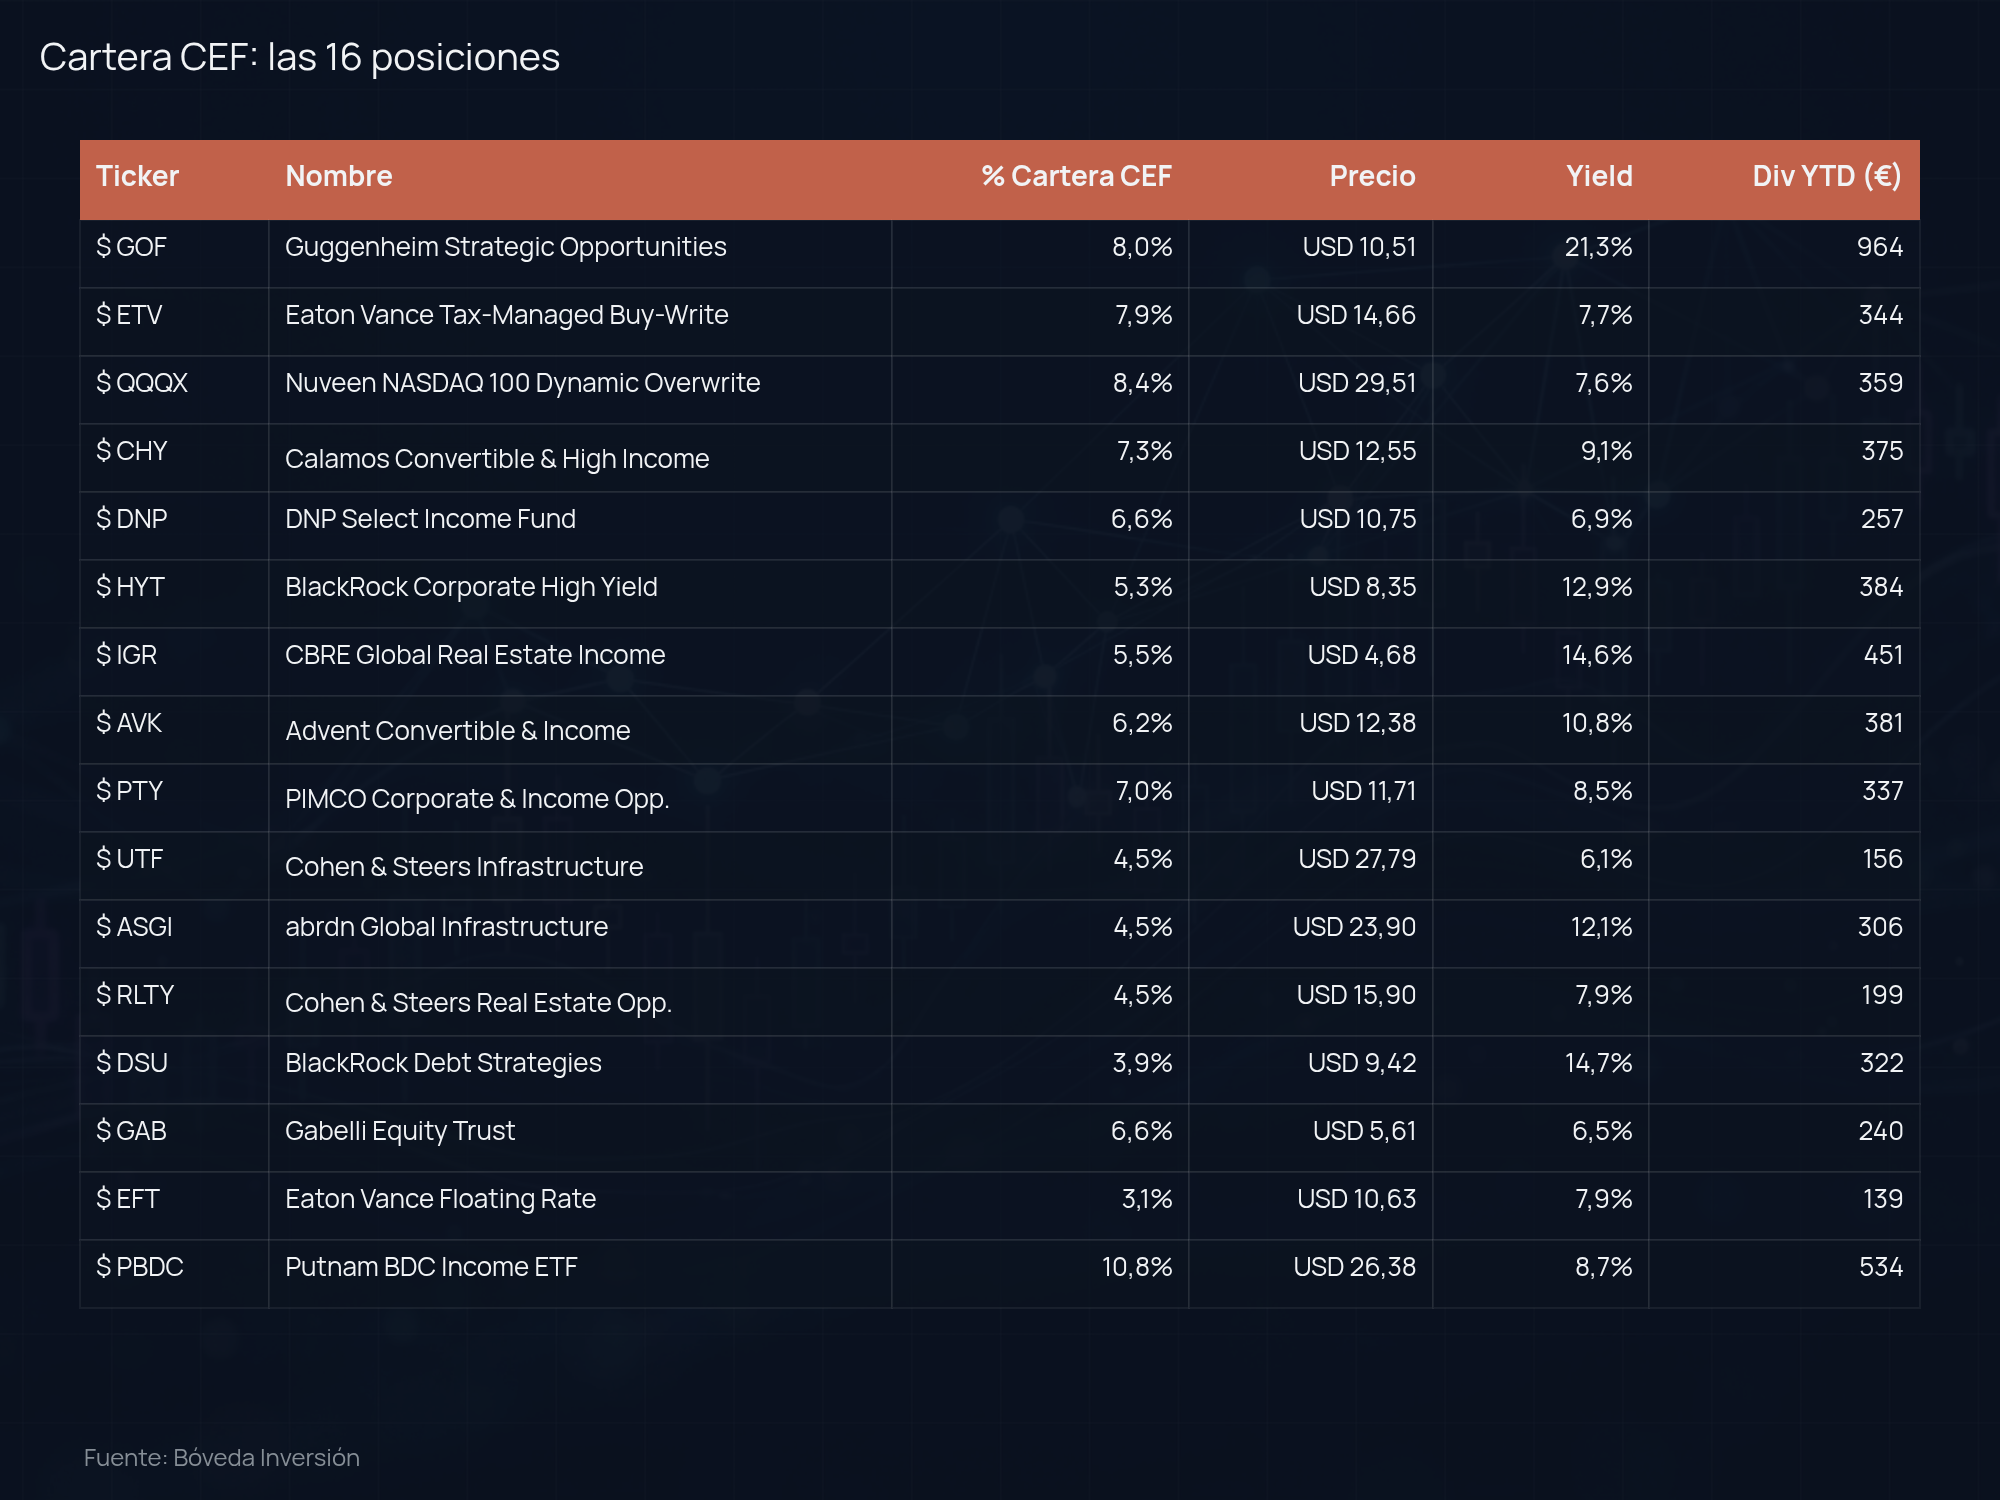2000x1500 pixels.
Task: Click the 3,1% portfolio weight
Action: point(1146,1199)
